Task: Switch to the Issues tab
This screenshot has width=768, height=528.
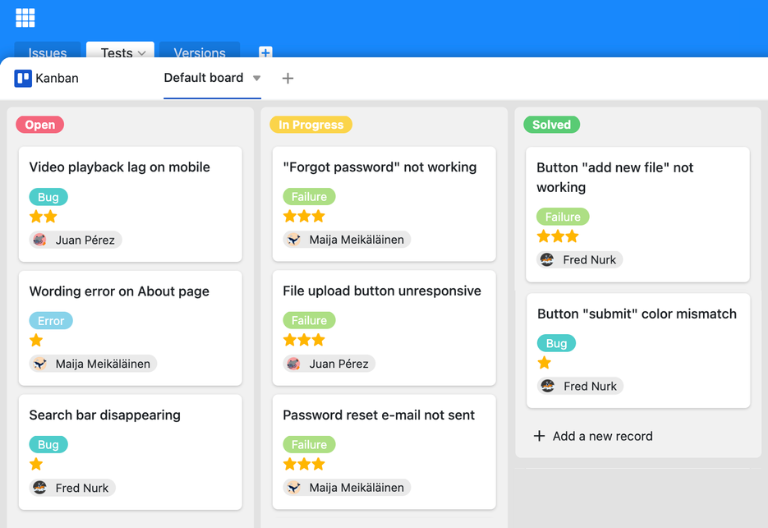Action: point(48,52)
